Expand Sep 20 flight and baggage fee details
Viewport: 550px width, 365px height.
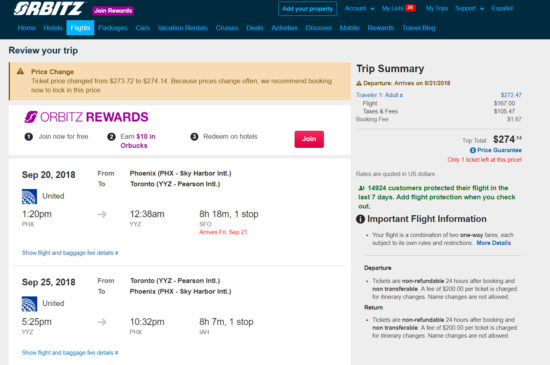(70, 253)
